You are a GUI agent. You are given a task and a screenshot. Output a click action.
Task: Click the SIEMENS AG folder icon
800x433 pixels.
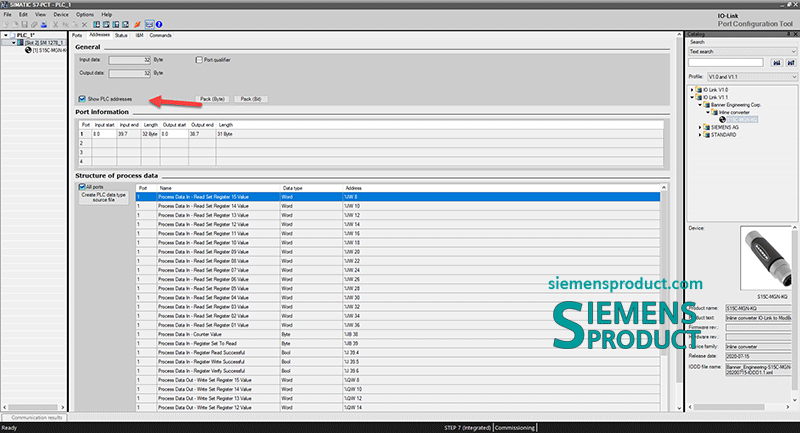[707, 128]
